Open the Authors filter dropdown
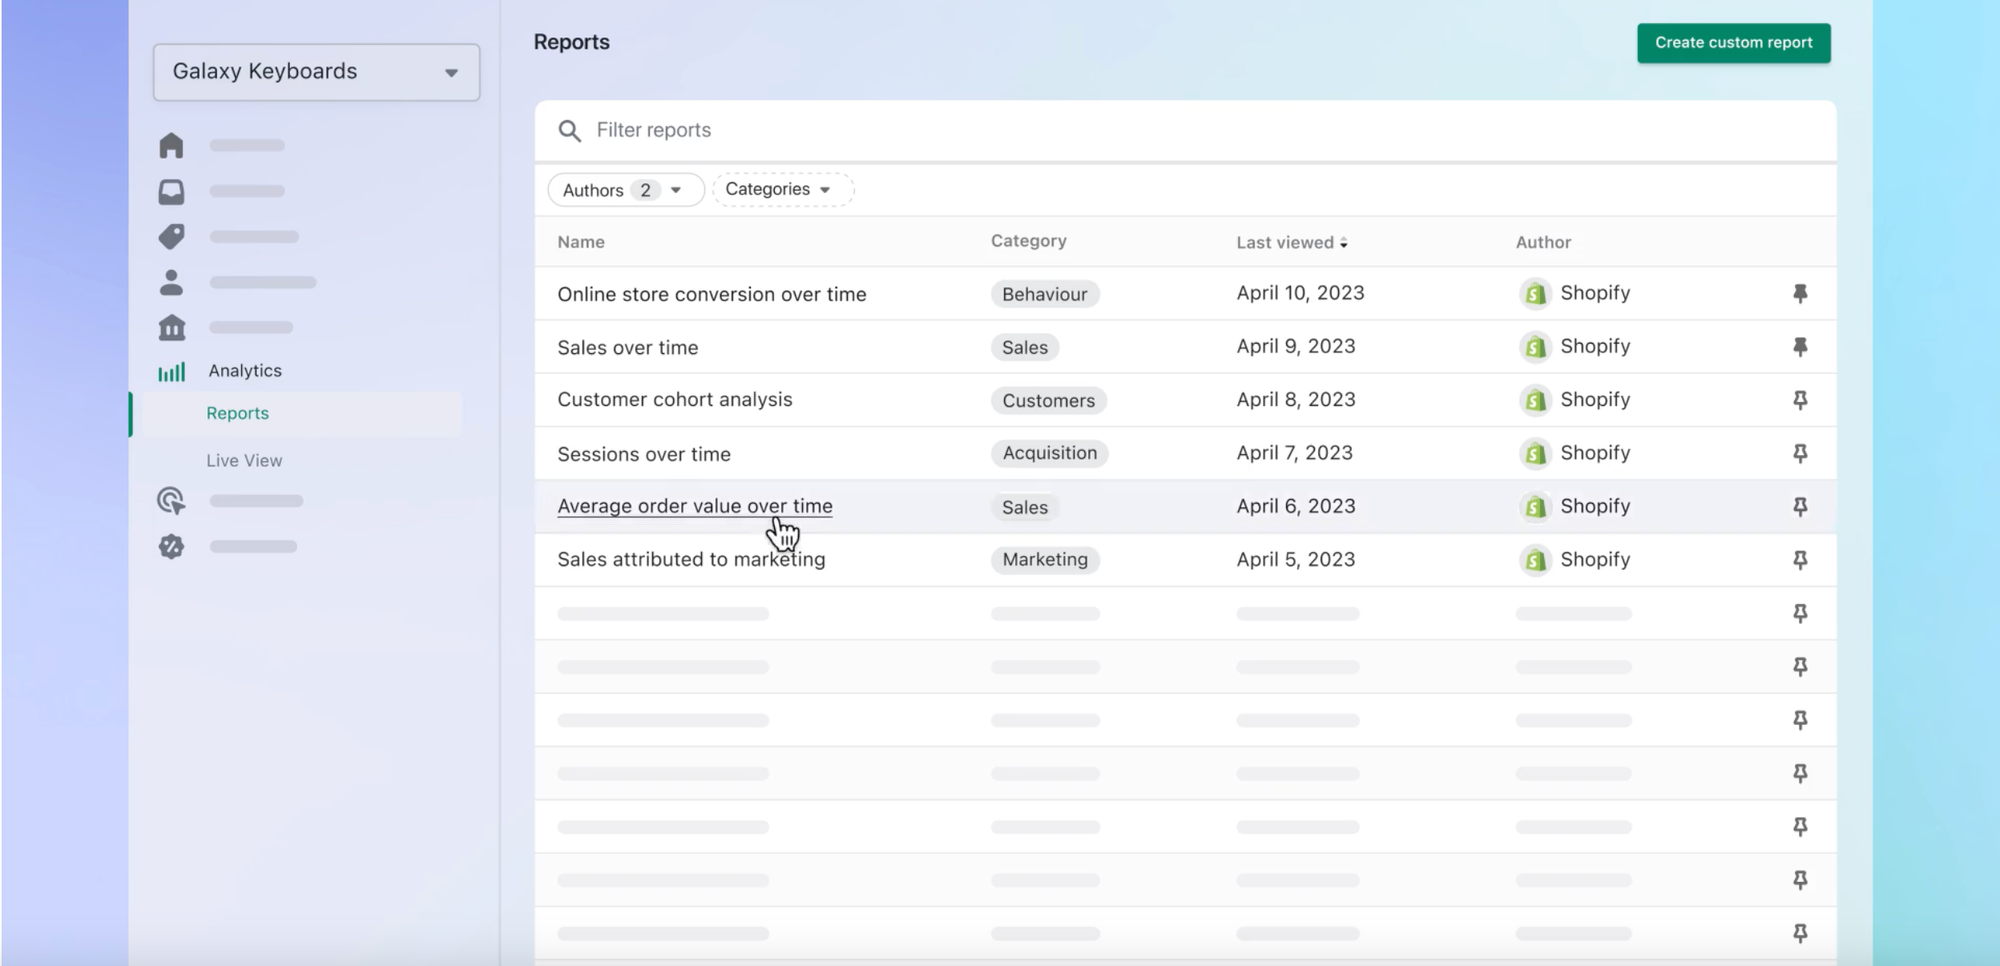 (624, 189)
